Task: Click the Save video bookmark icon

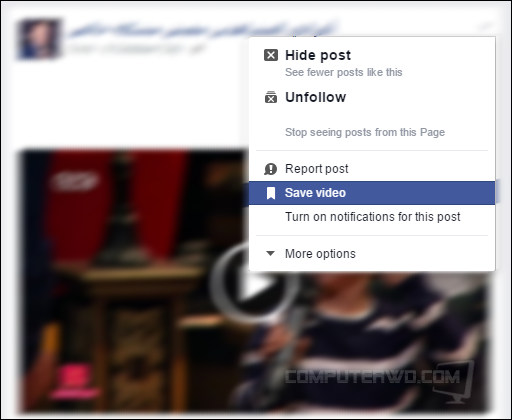Action: (x=271, y=193)
